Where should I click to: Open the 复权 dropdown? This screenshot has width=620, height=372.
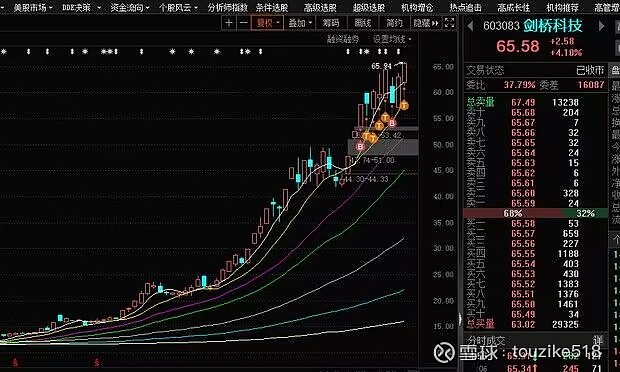pyautogui.click(x=268, y=23)
